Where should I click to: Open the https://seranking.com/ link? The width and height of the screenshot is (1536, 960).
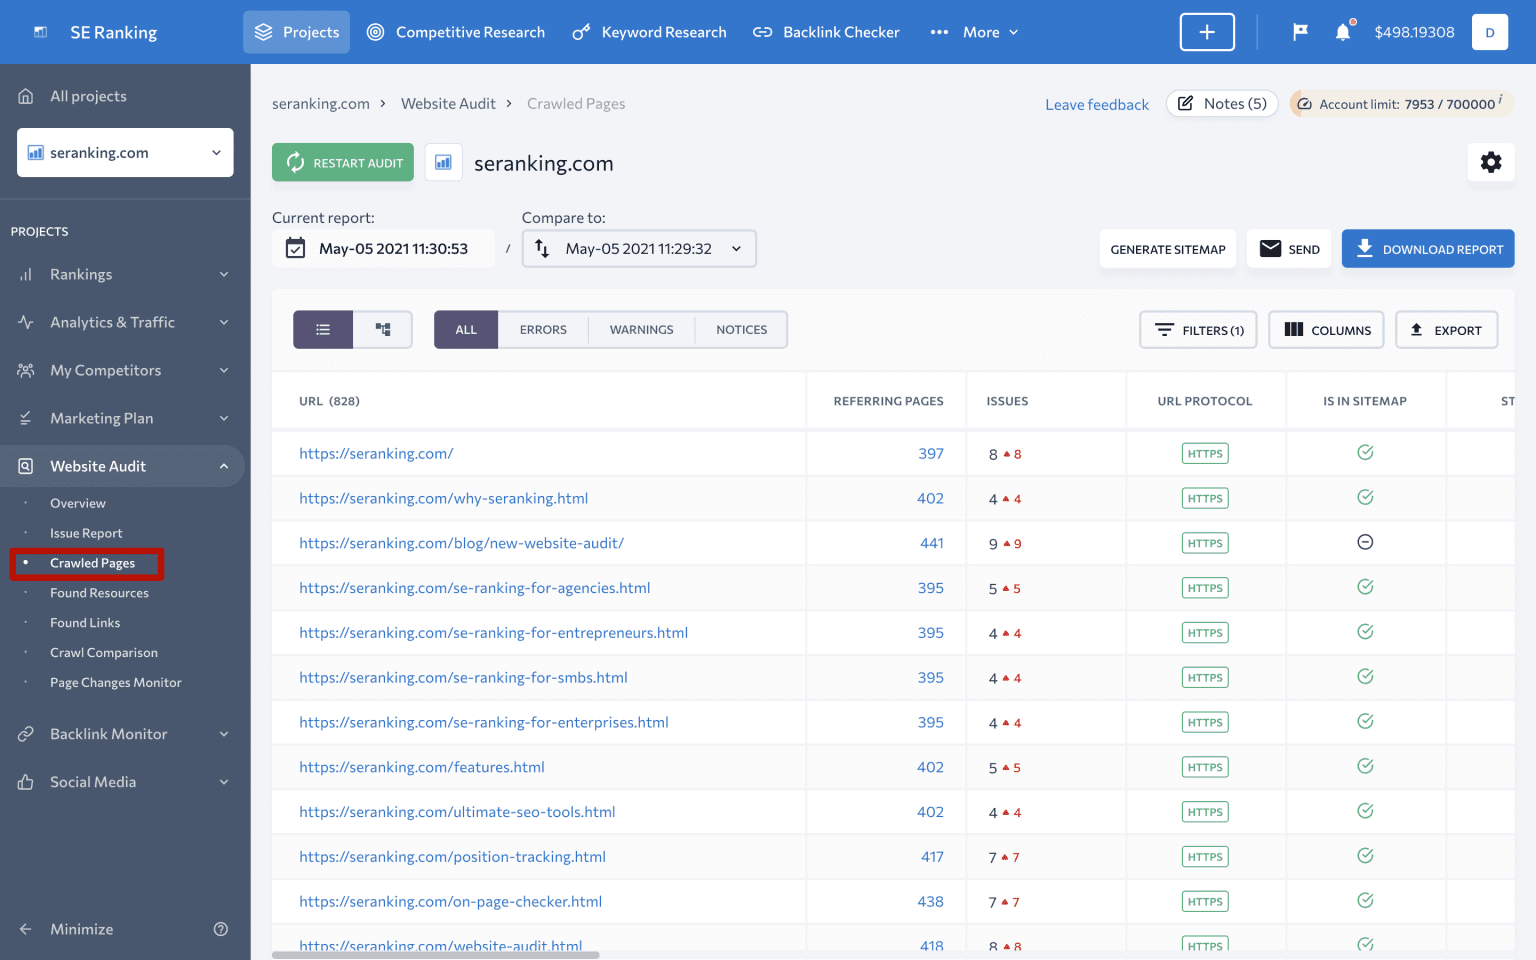(376, 453)
